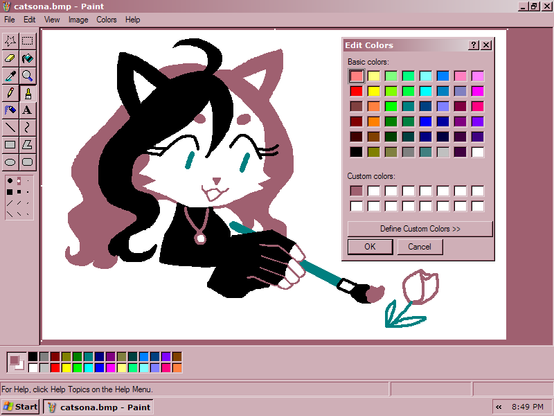This screenshot has width=554, height=416.
Task: Select the first empty custom color slot
Action: point(373,191)
